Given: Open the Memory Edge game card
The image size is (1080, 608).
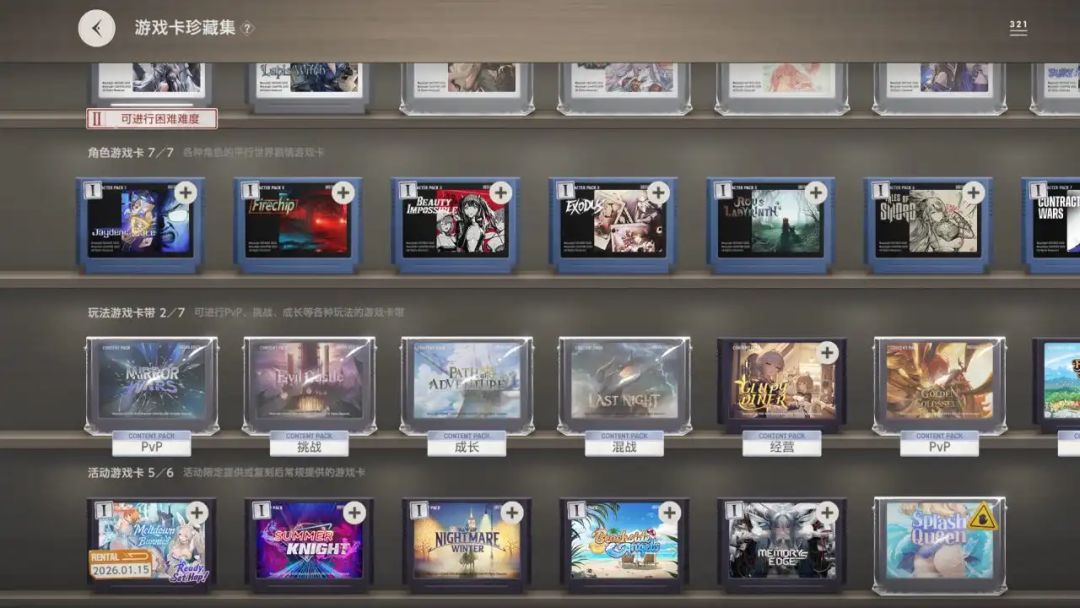Looking at the screenshot, I should (x=782, y=545).
